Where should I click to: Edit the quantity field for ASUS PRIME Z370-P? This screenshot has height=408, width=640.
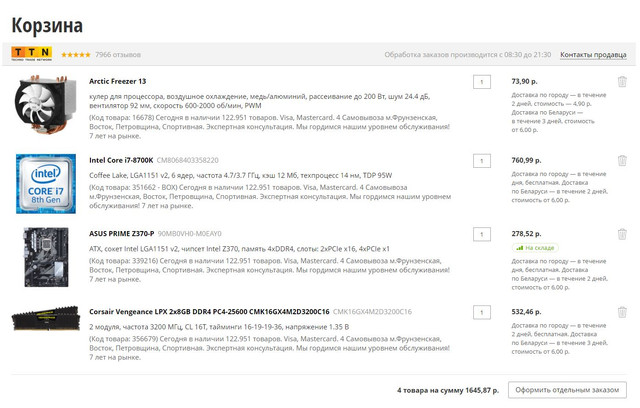[x=482, y=234]
